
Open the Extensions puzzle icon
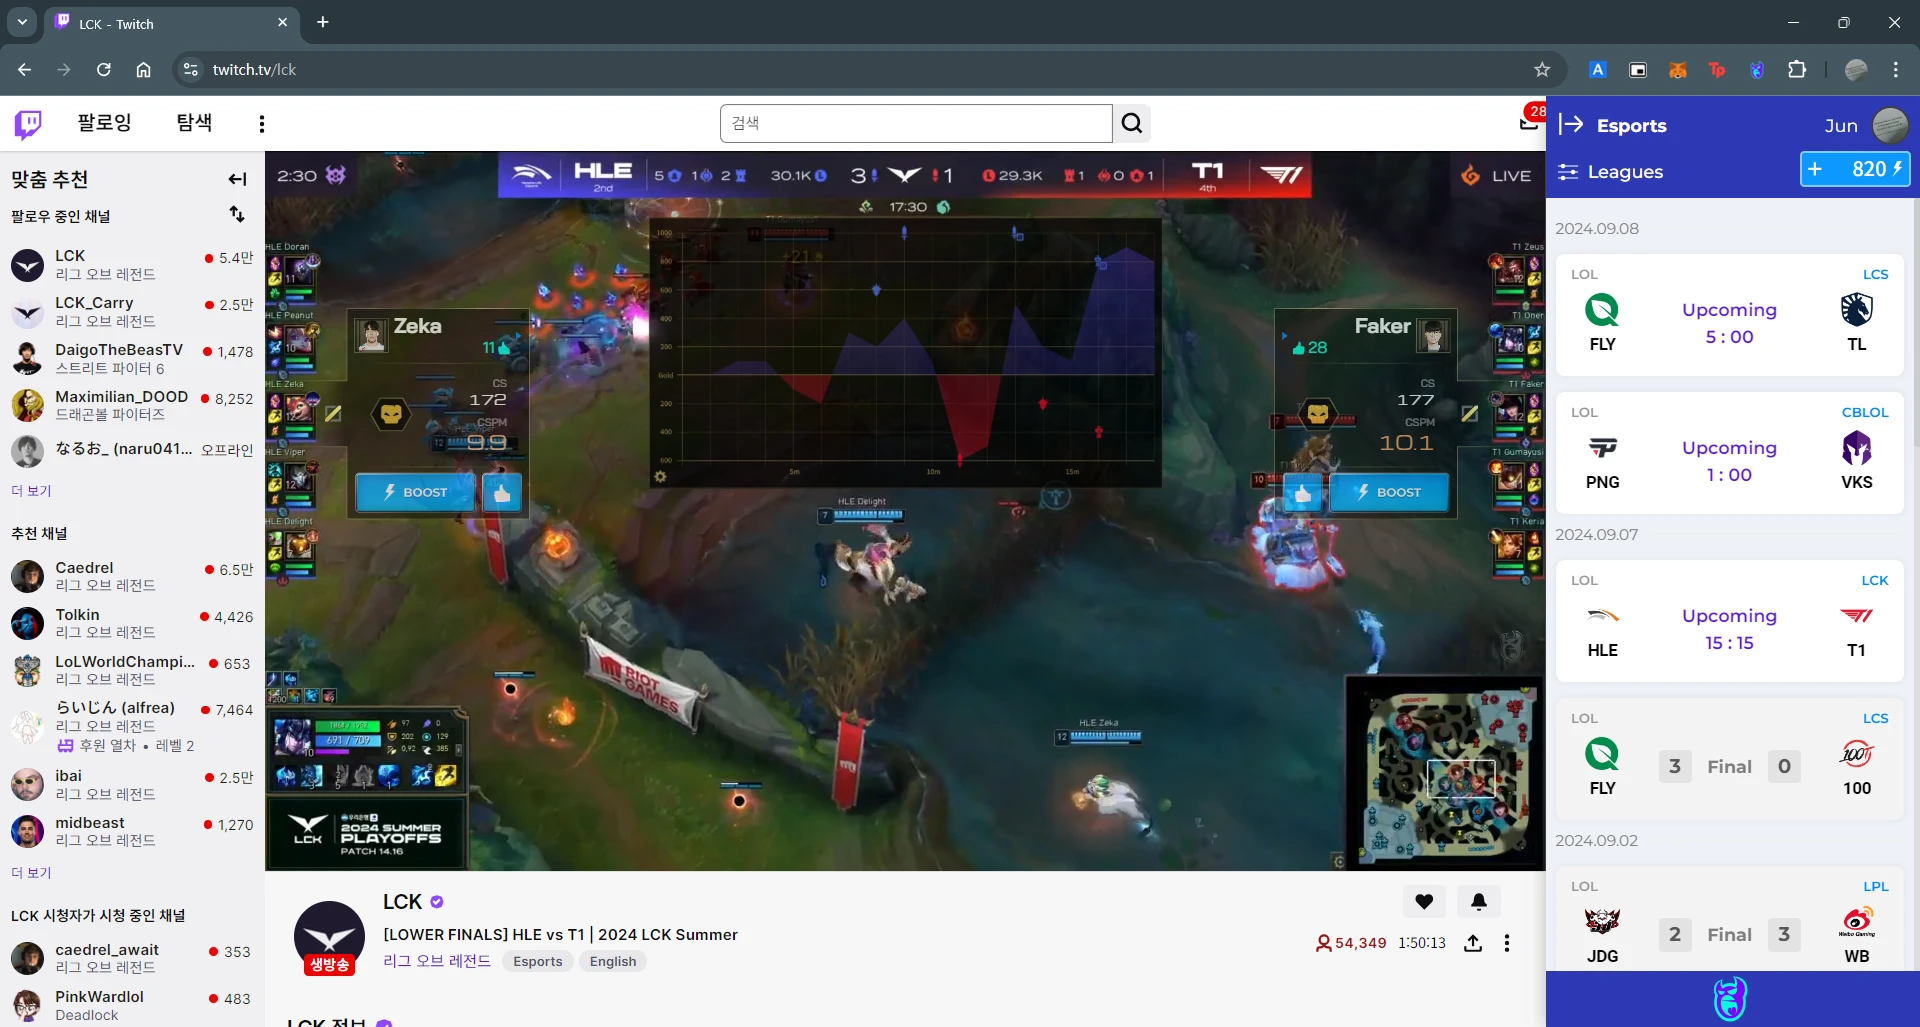point(1797,70)
